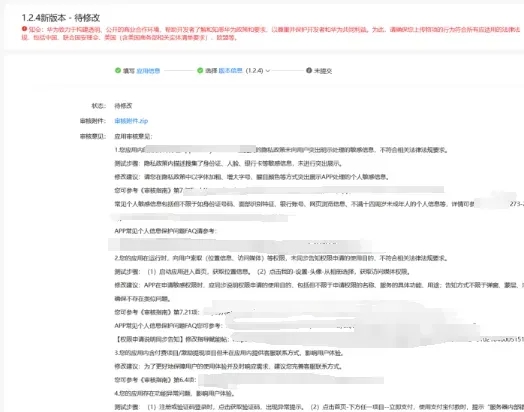Screen dimensions: 524x412
Task: Click the red 知会 notice paragraph
Action: (x=271, y=33)
